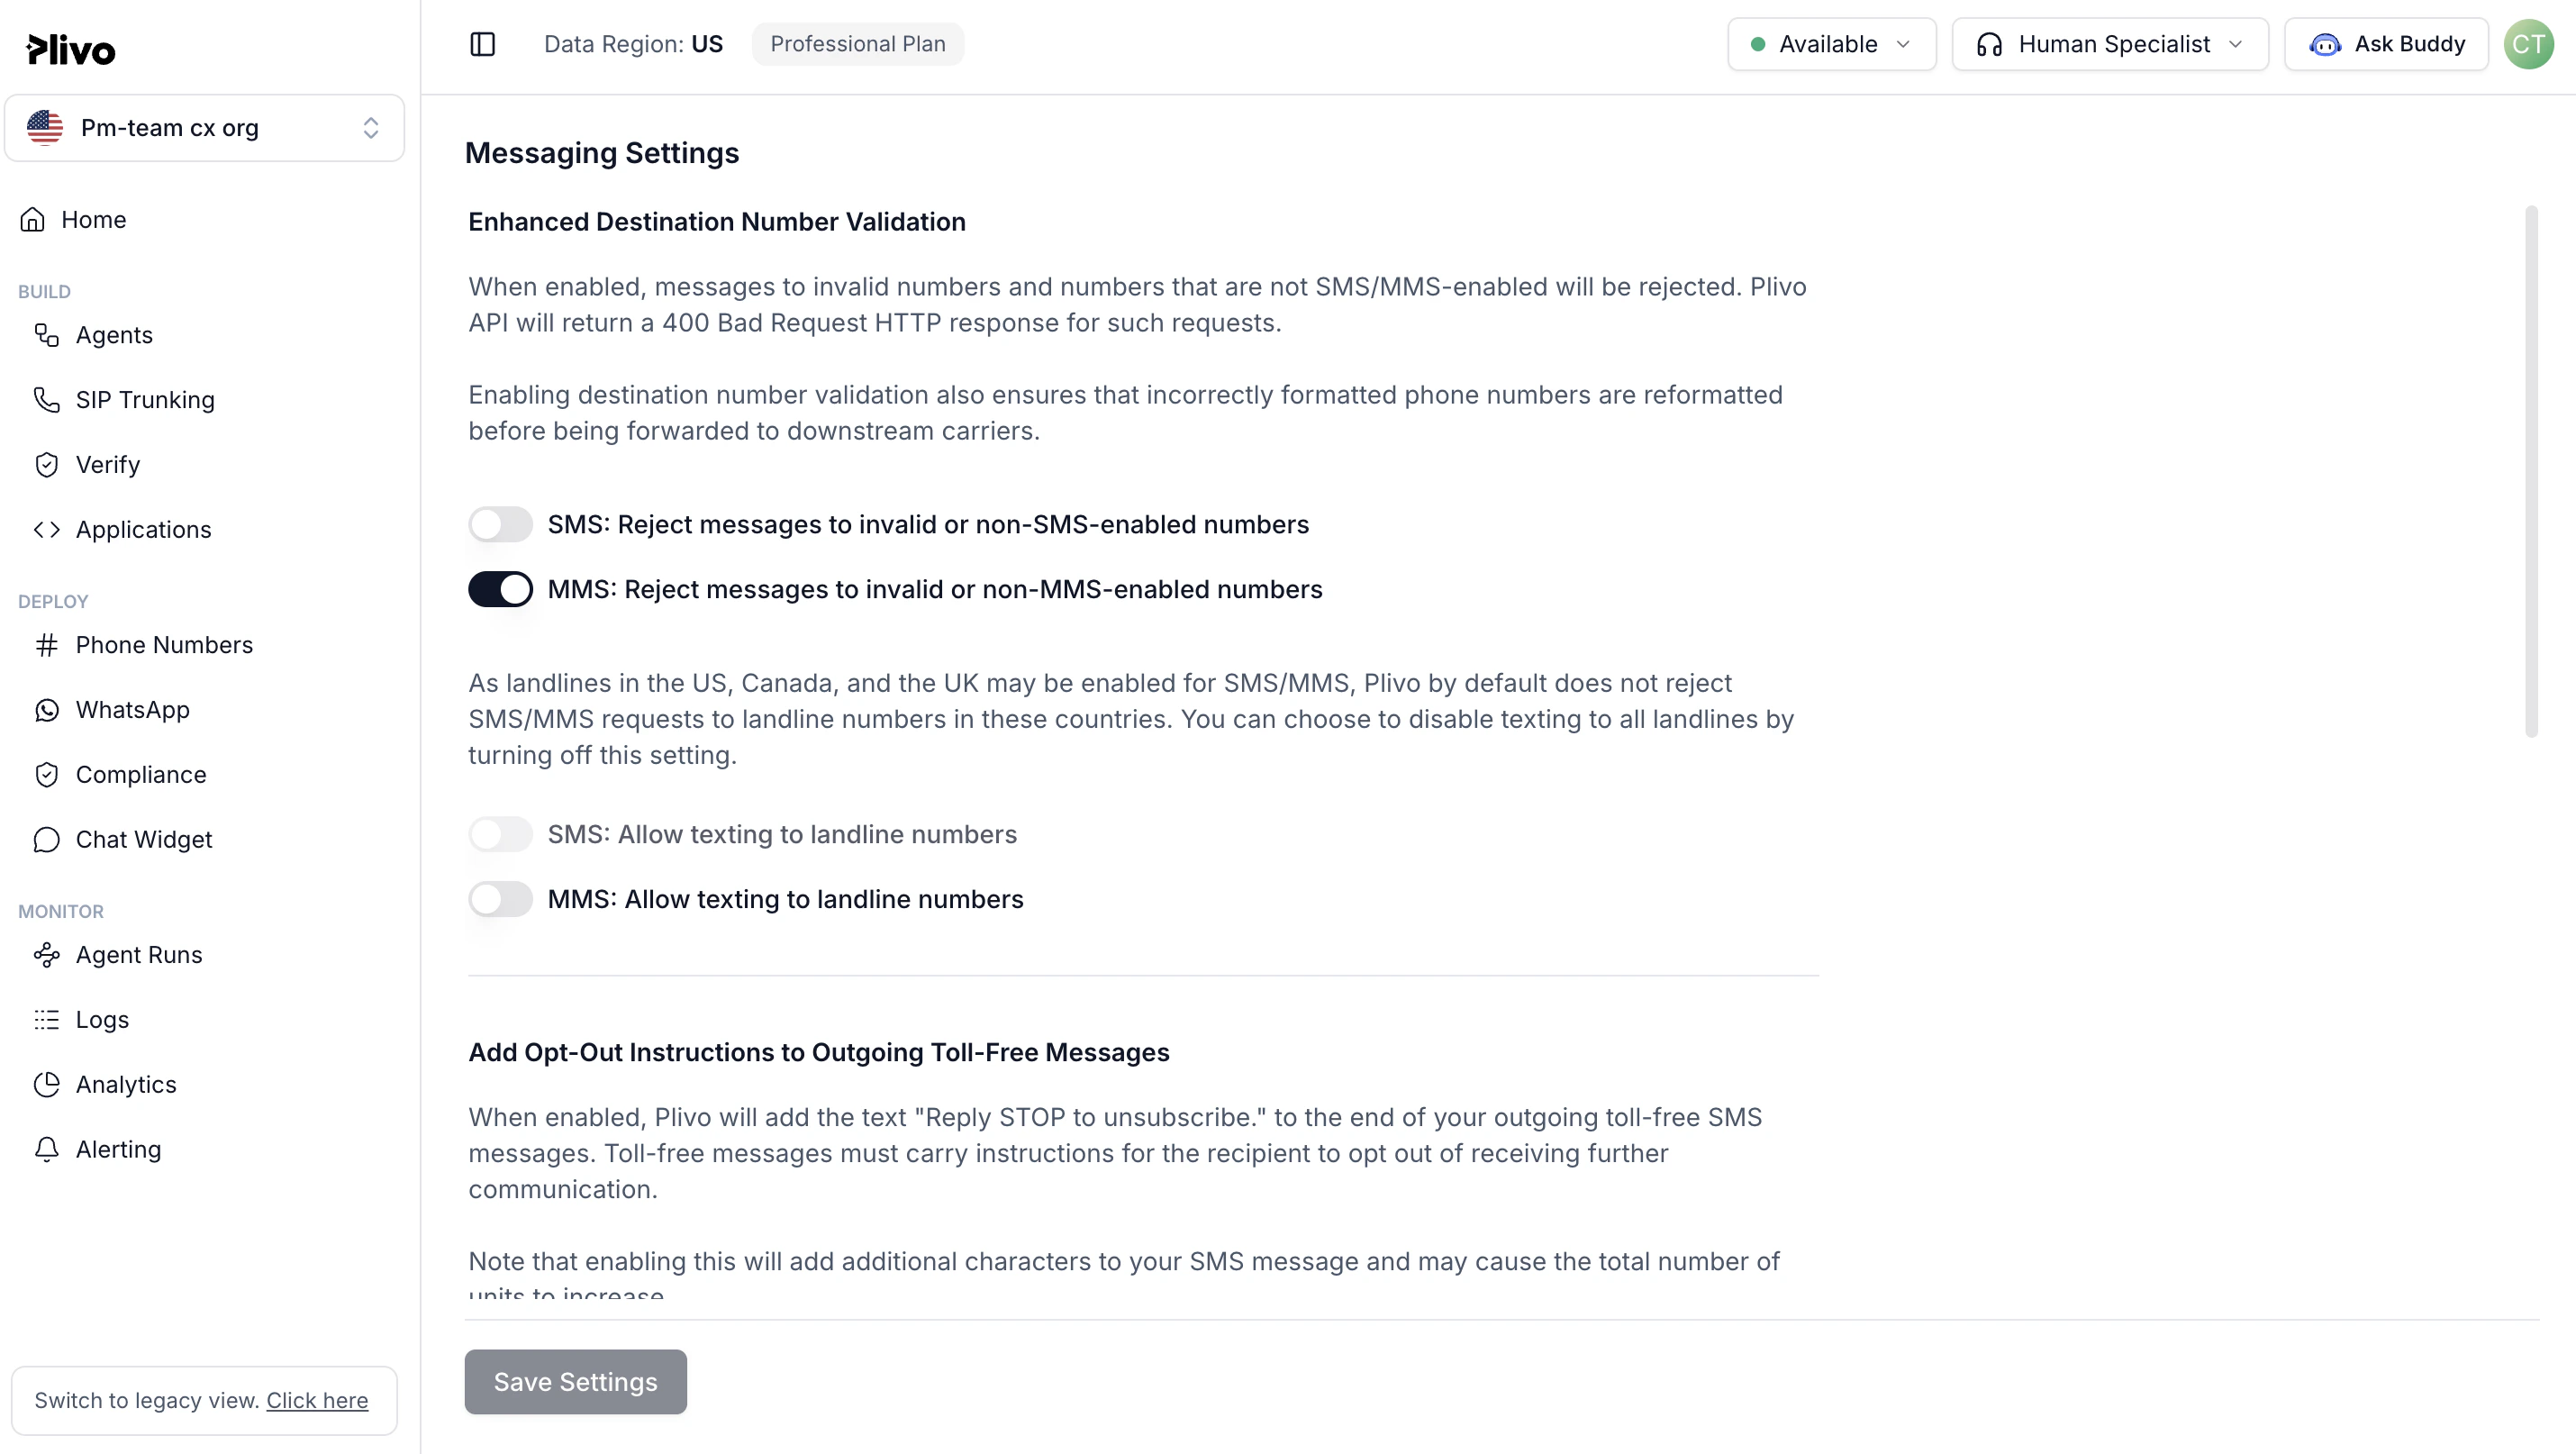Go to Phone Numbers
Viewport: 2576px width, 1454px height.
coord(164,645)
